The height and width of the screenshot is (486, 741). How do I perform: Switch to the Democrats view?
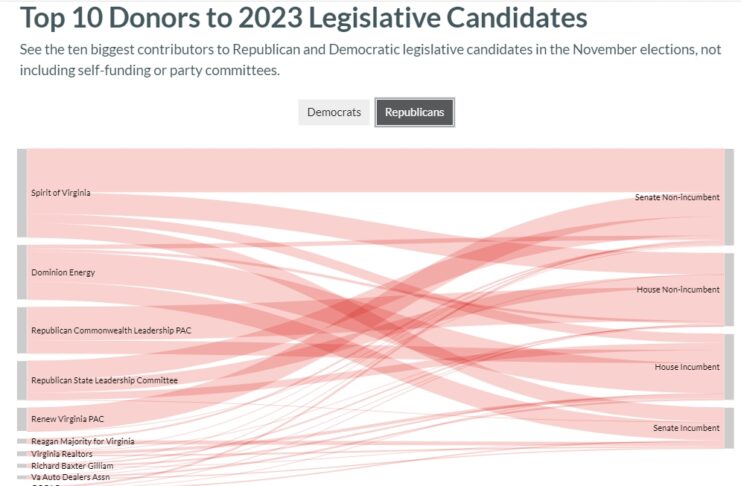[x=334, y=112]
